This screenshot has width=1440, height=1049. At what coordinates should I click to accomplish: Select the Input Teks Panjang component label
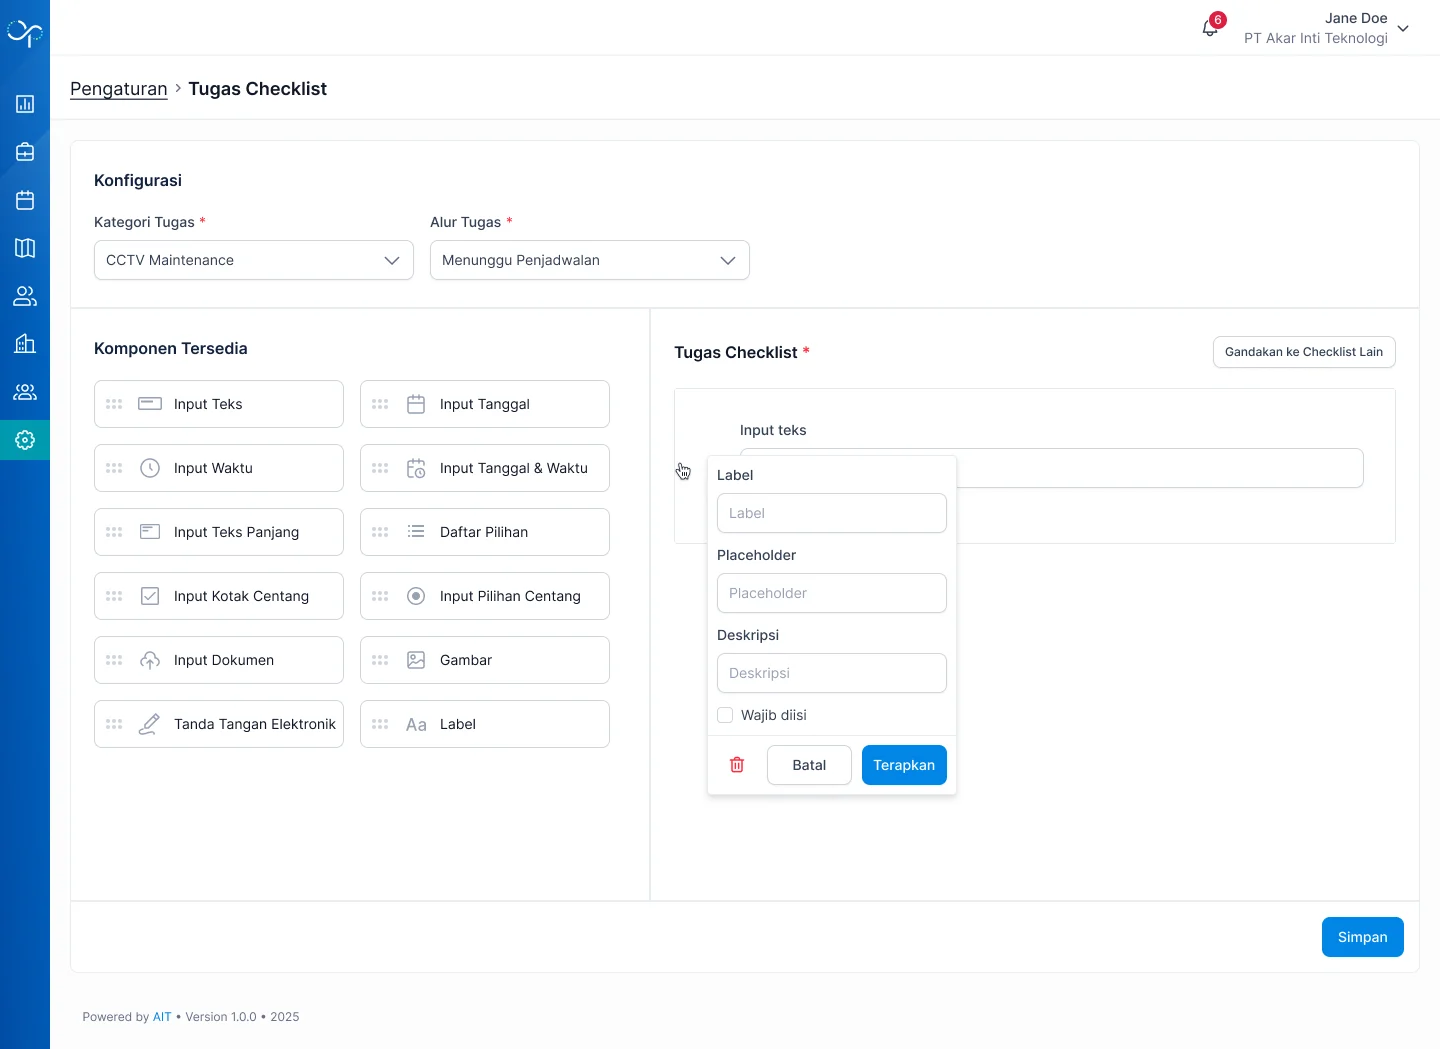pyautogui.click(x=236, y=532)
